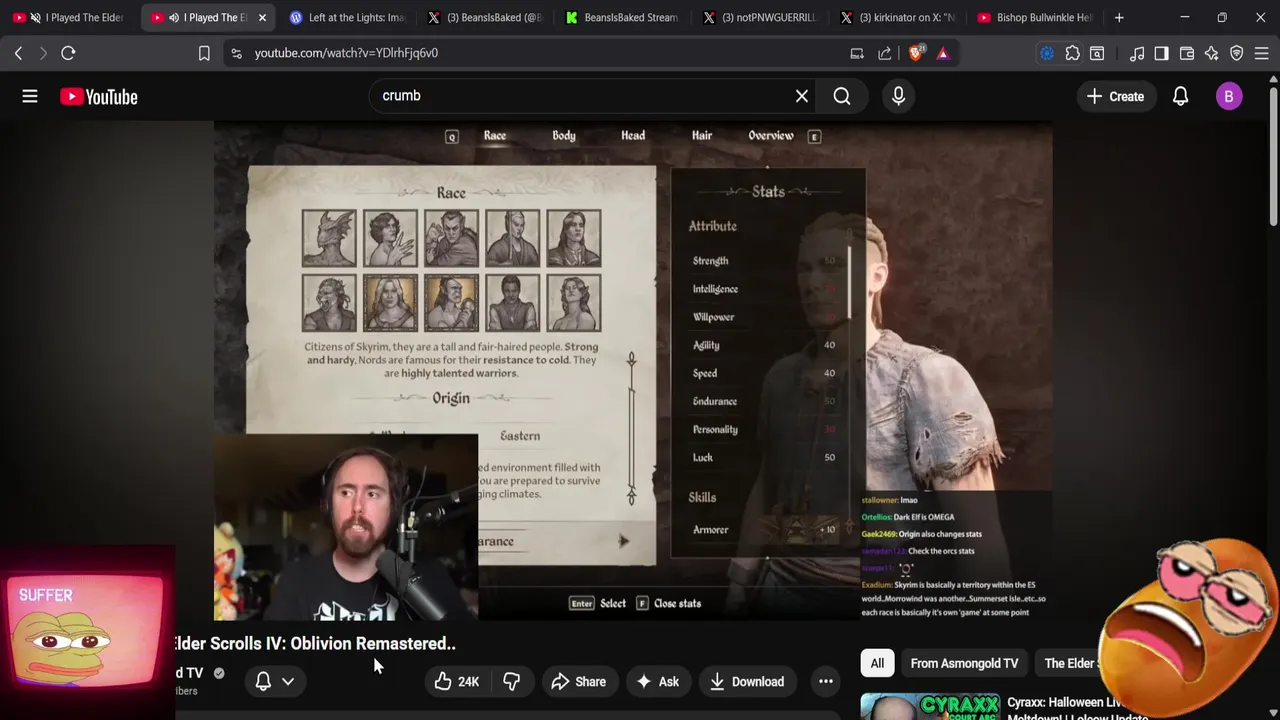Toggle the subscription notification bell
The image size is (1280, 720).
pos(263,682)
